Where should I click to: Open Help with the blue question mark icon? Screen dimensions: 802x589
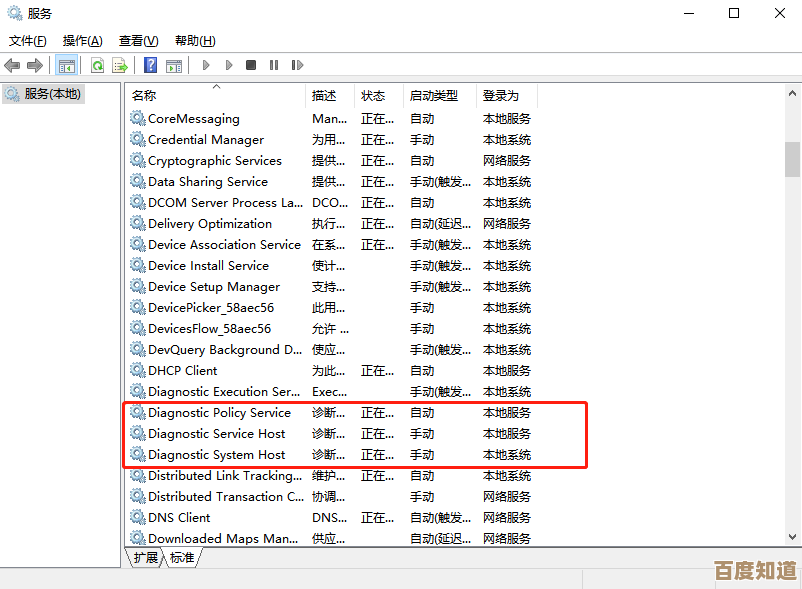(150, 65)
